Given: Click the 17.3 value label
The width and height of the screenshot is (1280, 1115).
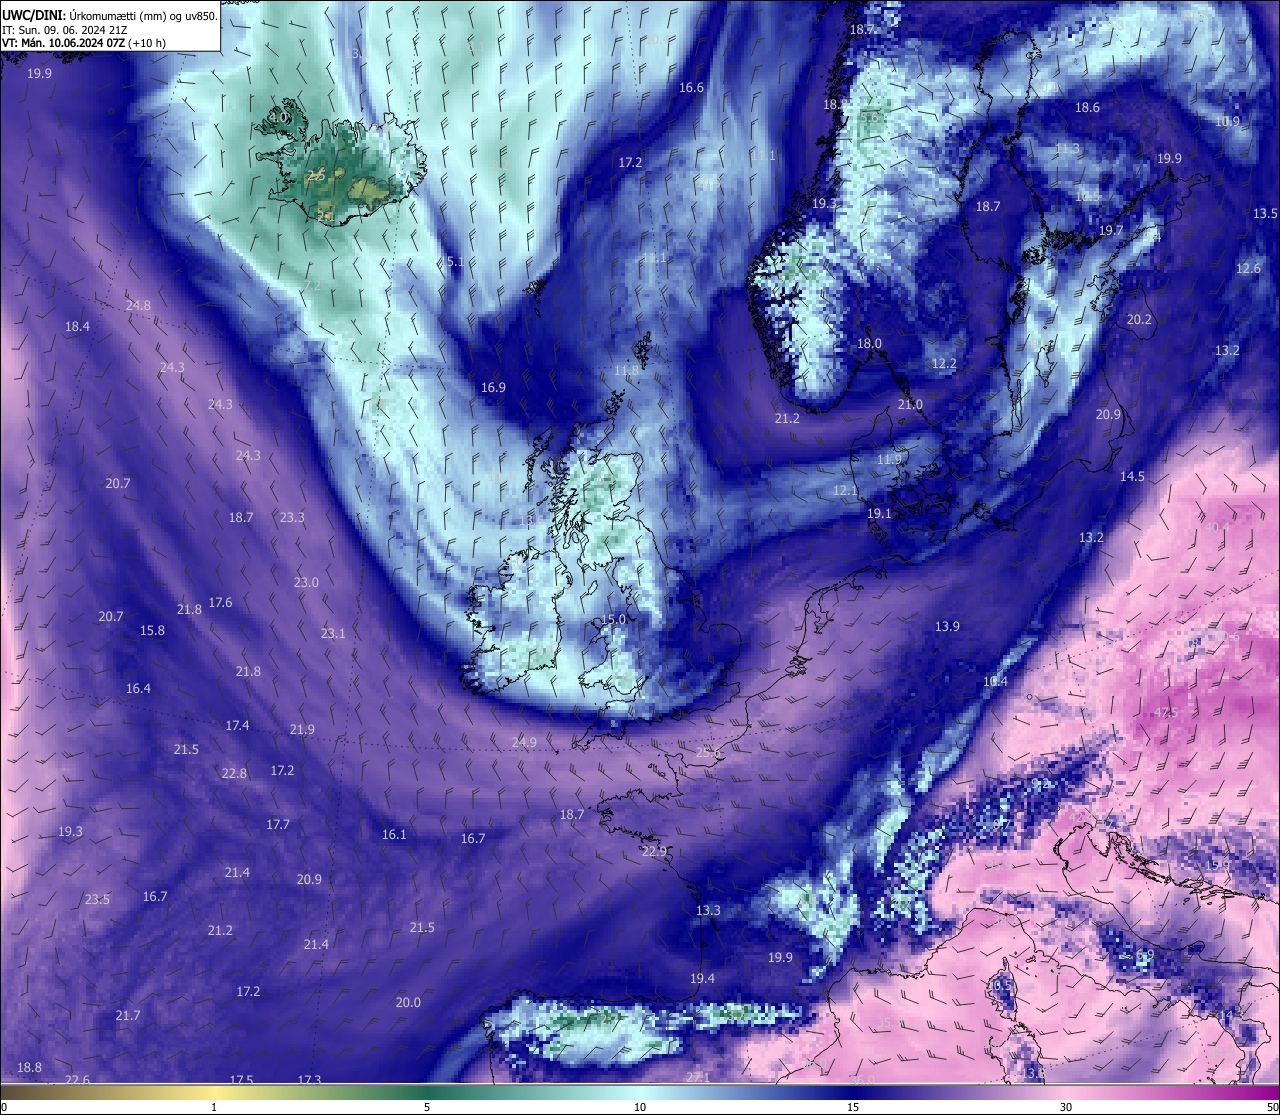Looking at the screenshot, I should [x=309, y=1080].
